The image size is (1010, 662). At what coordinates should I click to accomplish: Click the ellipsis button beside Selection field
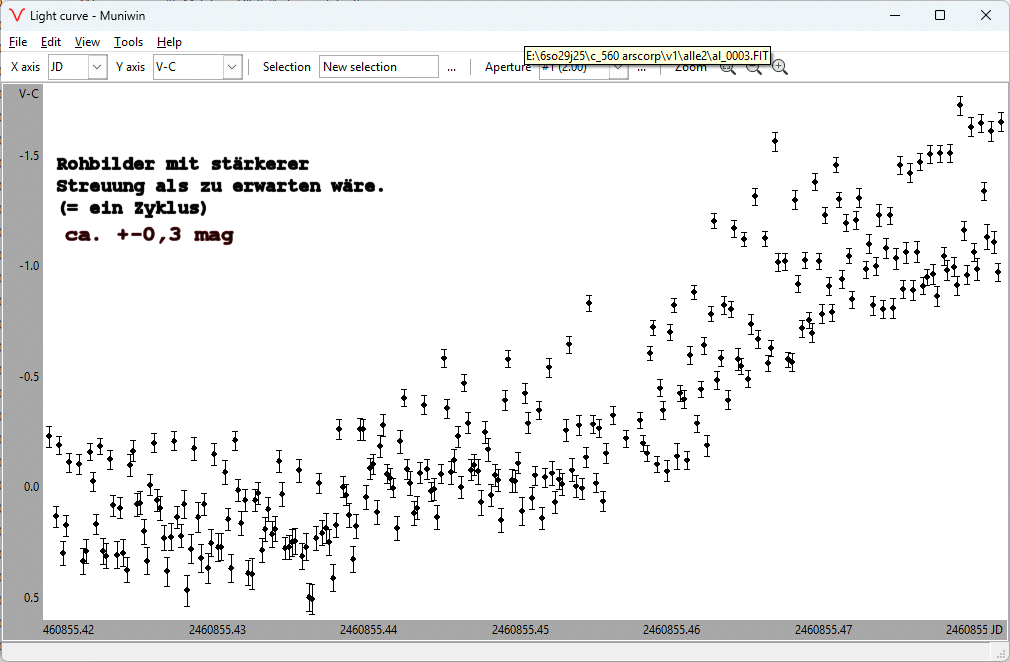(451, 67)
